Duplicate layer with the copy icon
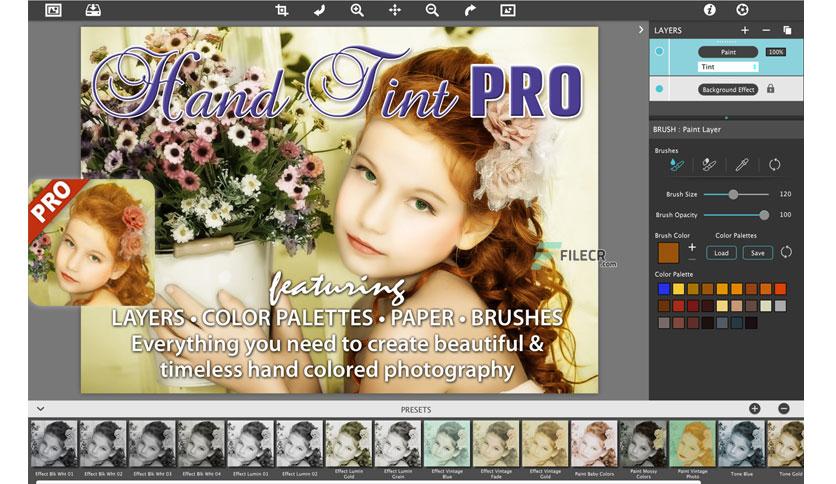Viewport: 836px width, 484px height. click(787, 30)
